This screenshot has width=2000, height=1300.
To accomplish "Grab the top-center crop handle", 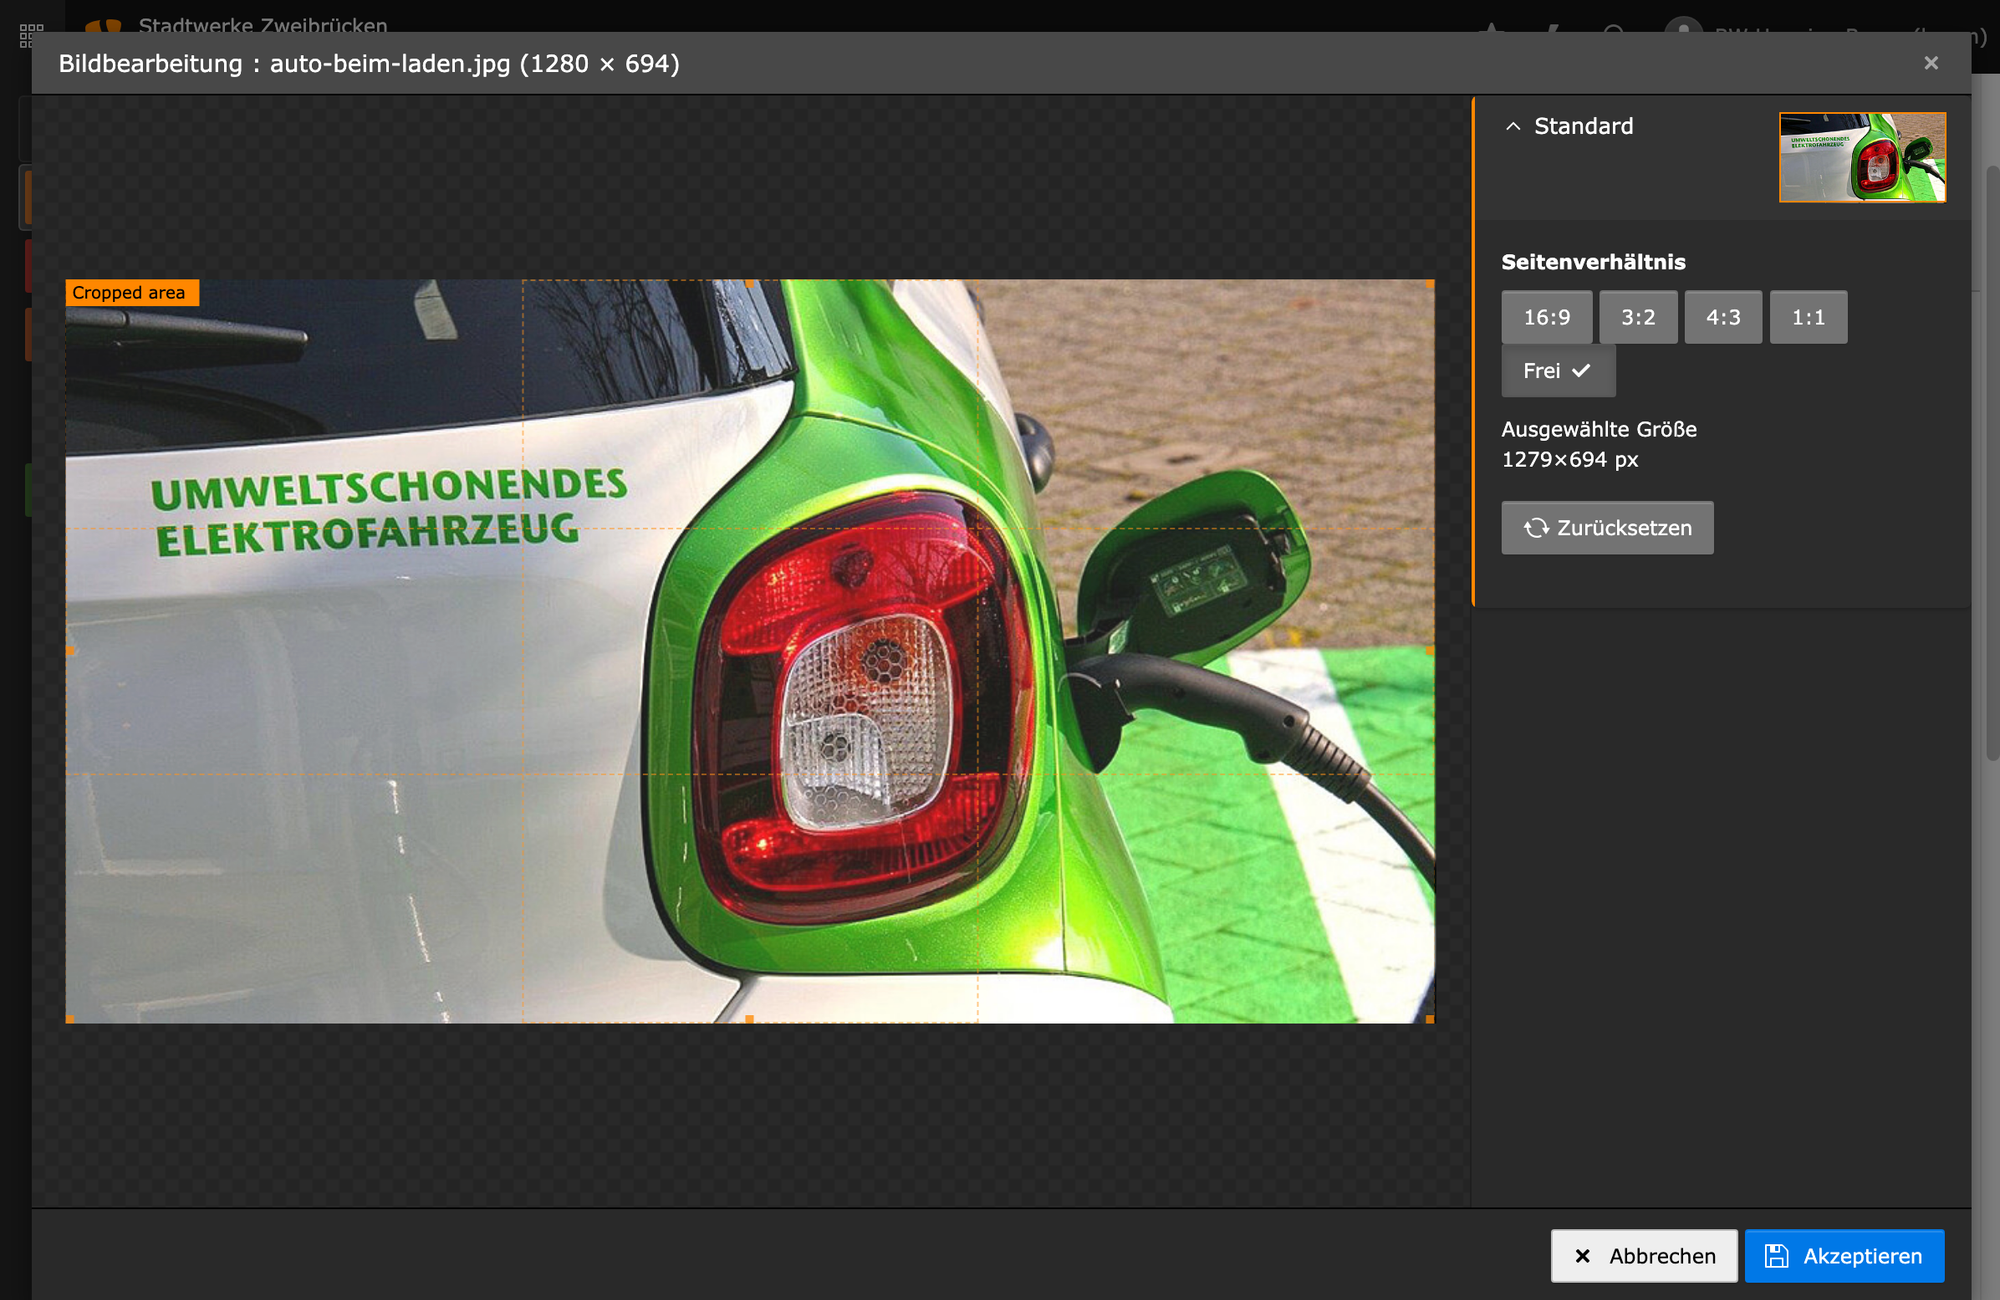I will click(x=750, y=284).
